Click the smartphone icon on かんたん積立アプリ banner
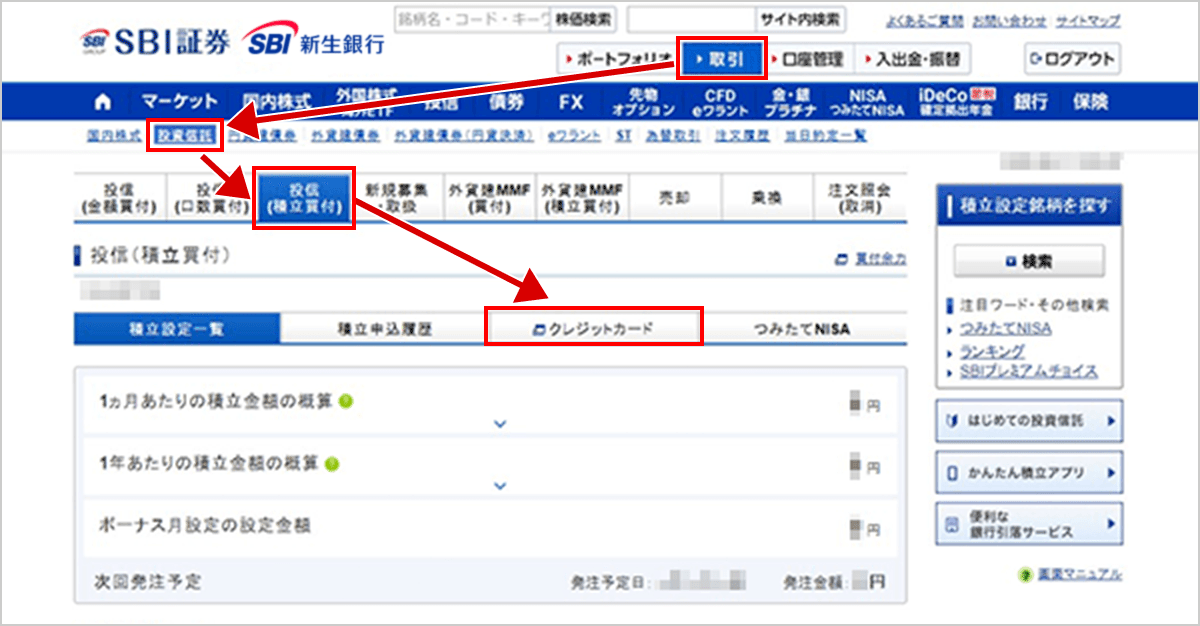 coord(952,472)
